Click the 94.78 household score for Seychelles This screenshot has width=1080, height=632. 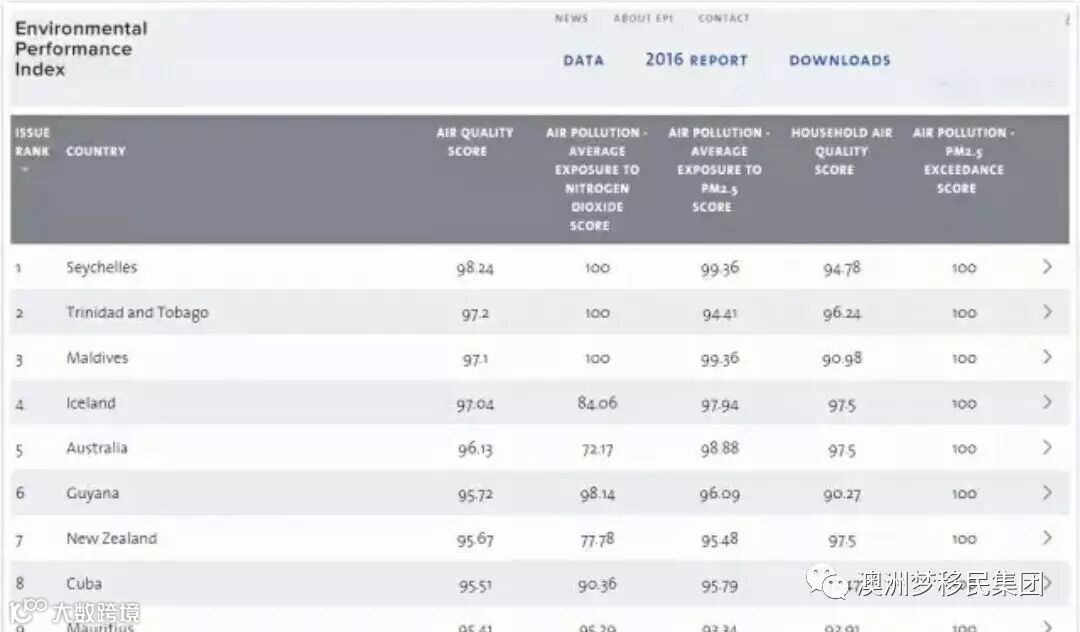point(842,268)
